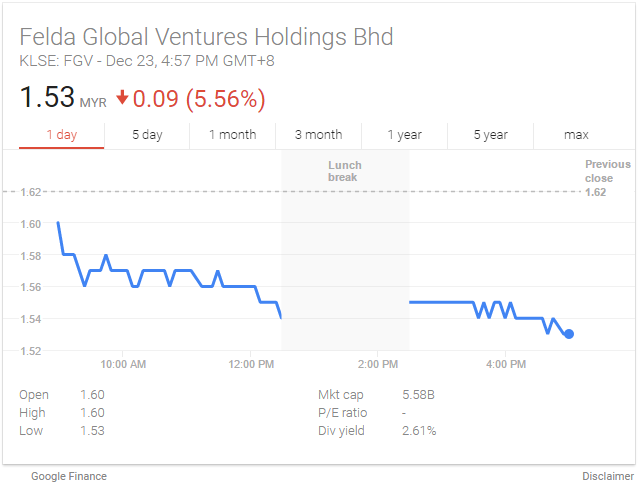Click the Felda Global Ventures Holdings title
Screen dimensions: 638x486
click(206, 38)
